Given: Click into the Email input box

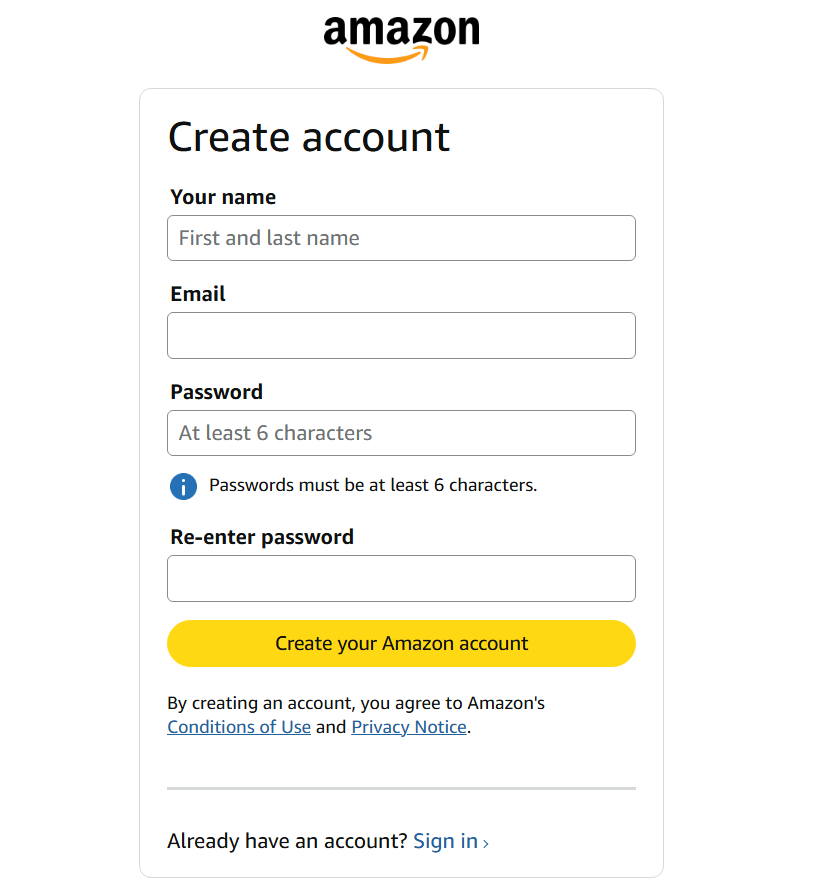Looking at the screenshot, I should coord(401,335).
